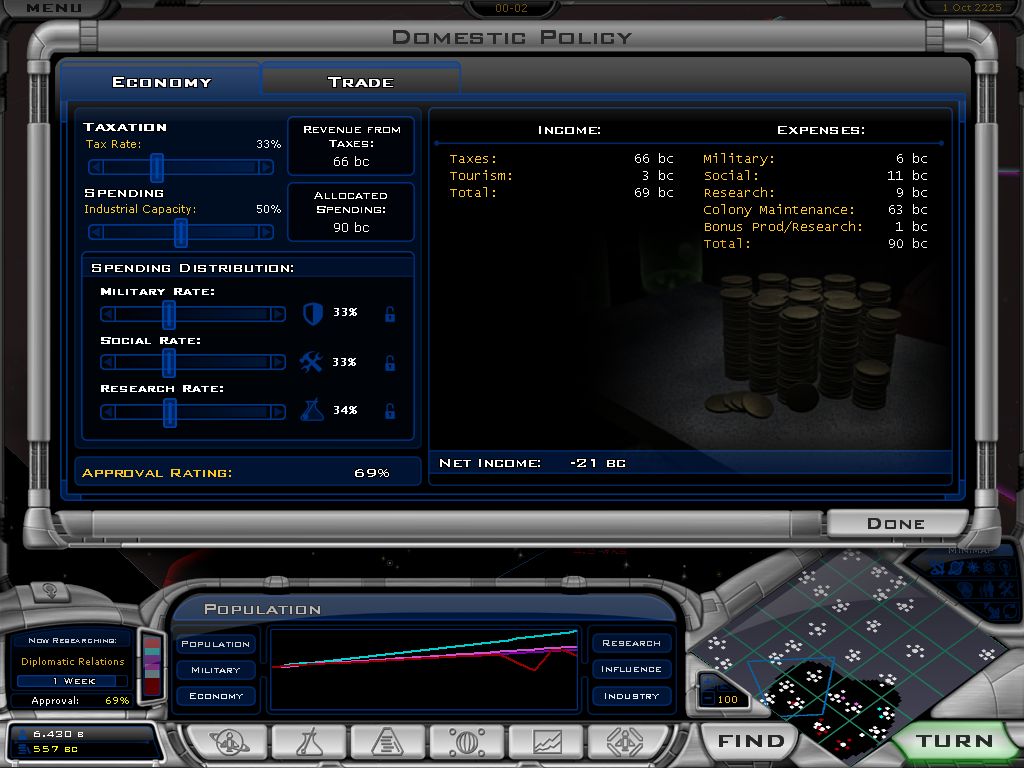Show the Population graph
The image size is (1024, 768).
click(x=216, y=644)
